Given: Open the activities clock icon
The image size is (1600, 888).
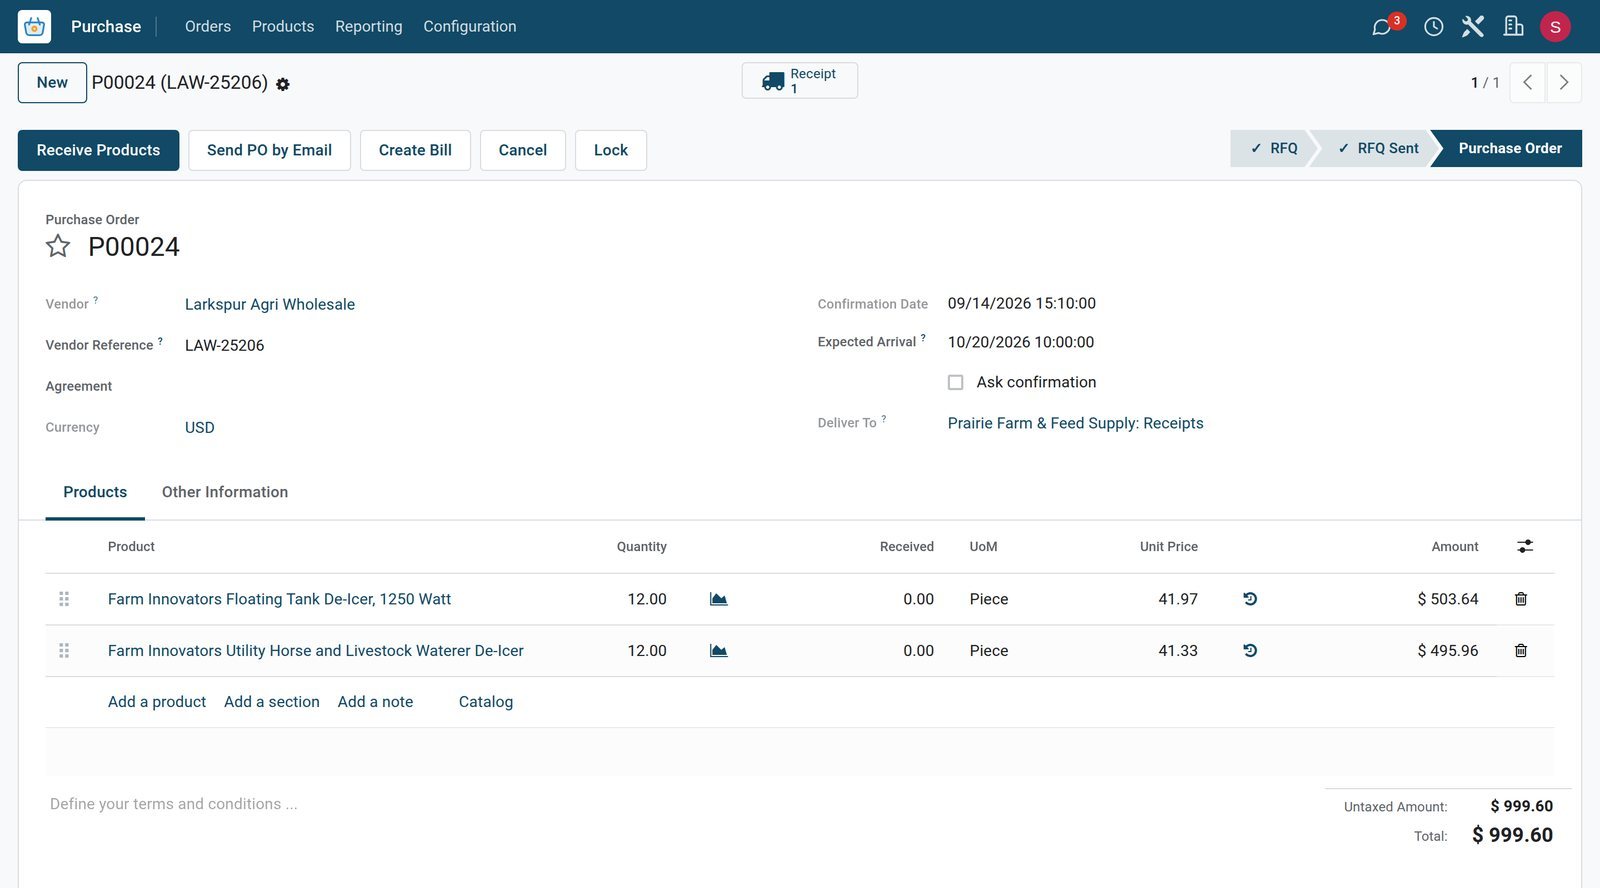Looking at the screenshot, I should 1434,27.
